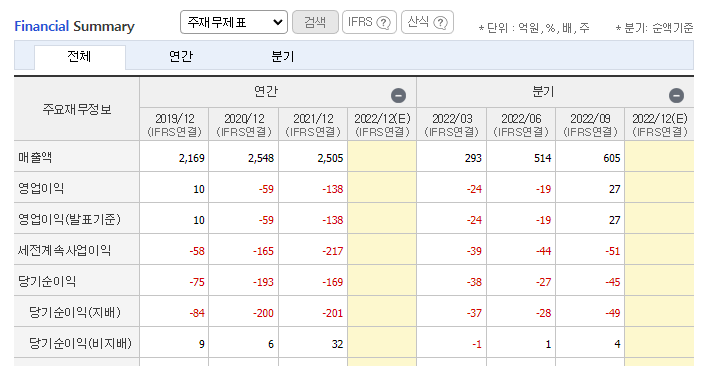The image size is (712, 366).
Task: Click the 2,169 매출액 value
Action: click(x=192, y=158)
